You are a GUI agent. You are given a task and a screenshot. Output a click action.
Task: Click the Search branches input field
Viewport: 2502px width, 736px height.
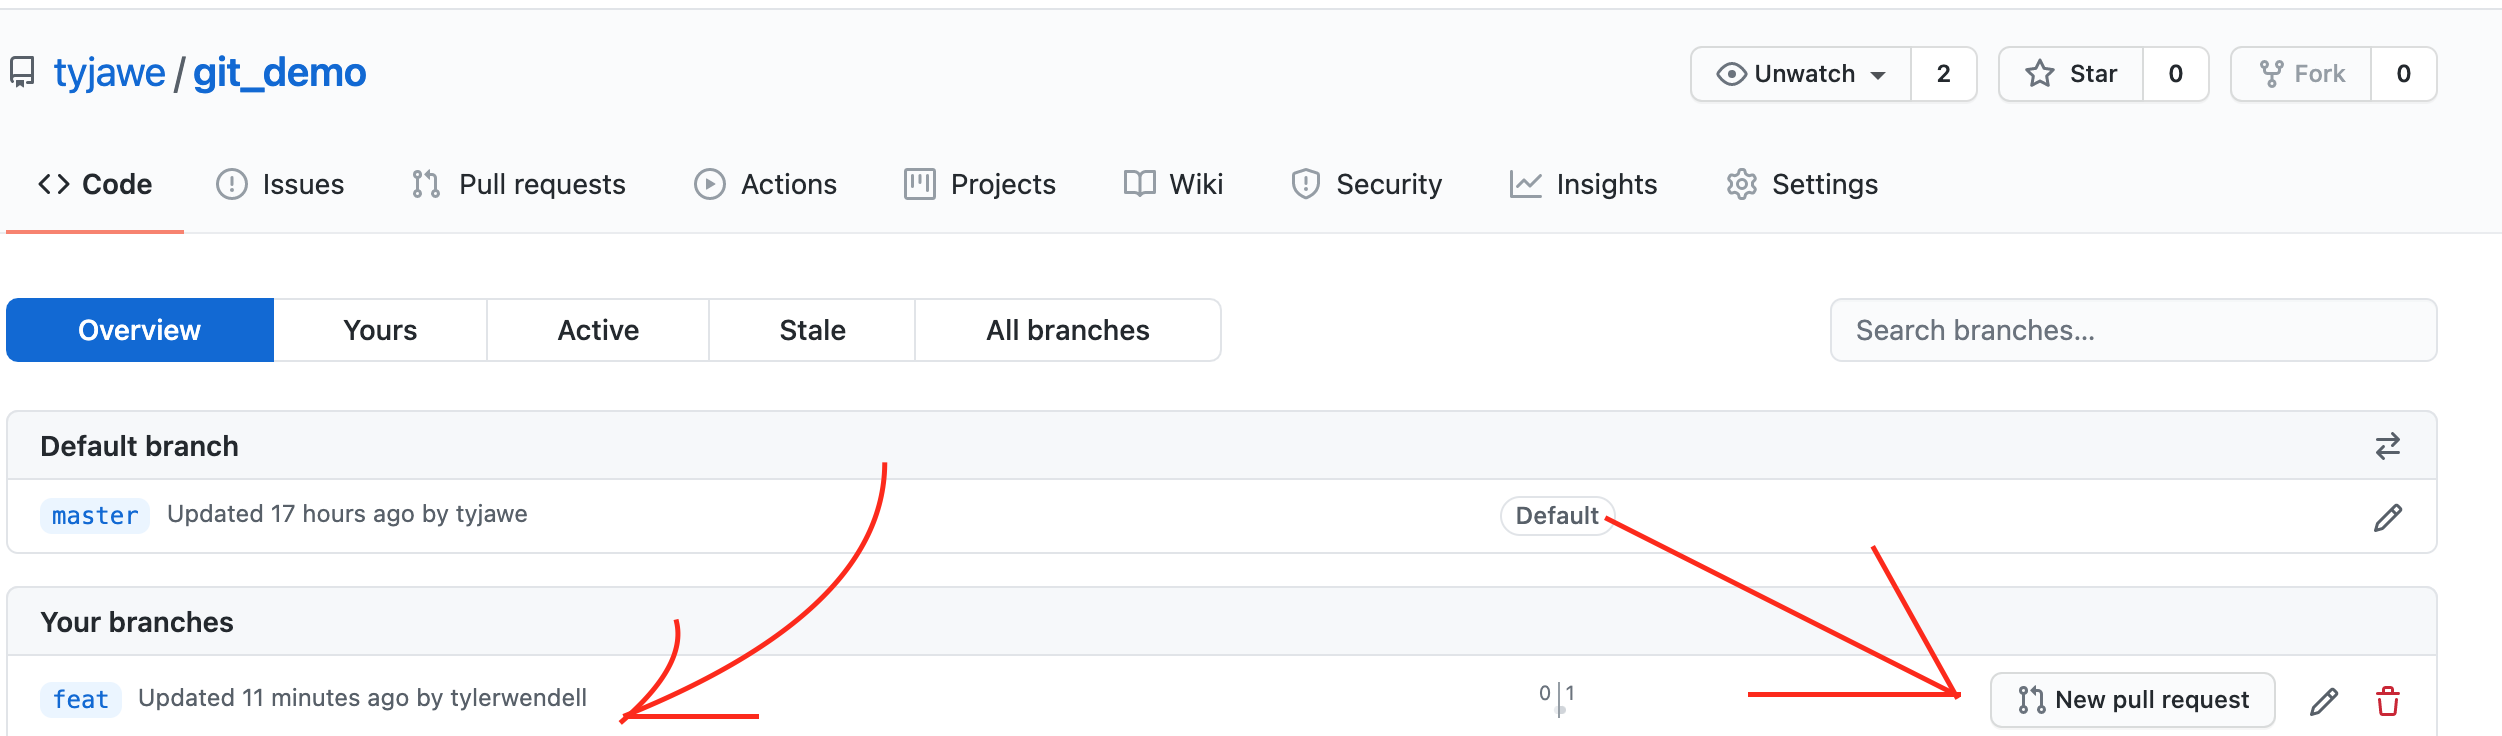(x=2133, y=330)
